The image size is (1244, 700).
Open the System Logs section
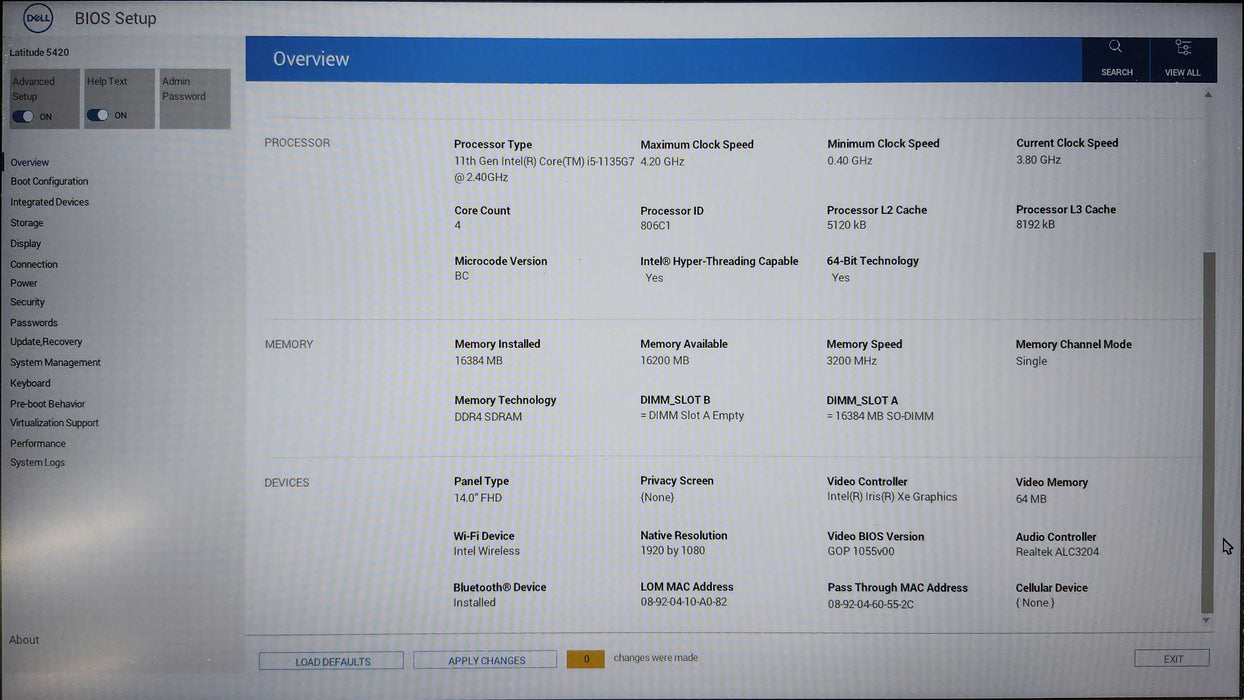tap(38, 463)
